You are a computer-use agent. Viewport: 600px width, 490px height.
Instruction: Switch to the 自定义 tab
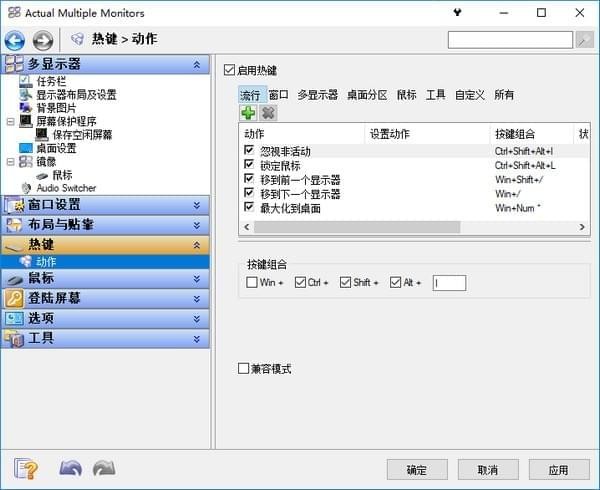pos(470,94)
